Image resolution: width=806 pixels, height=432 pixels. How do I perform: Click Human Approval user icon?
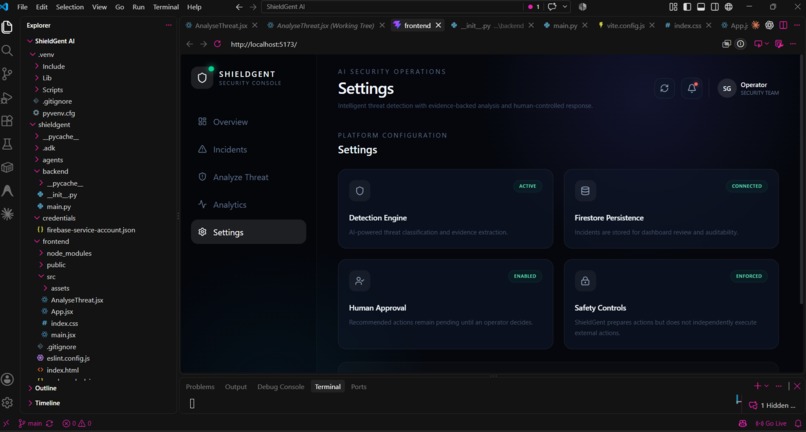(360, 281)
